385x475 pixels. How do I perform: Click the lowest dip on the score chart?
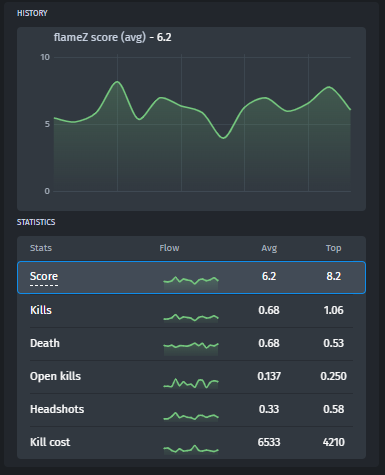click(224, 138)
